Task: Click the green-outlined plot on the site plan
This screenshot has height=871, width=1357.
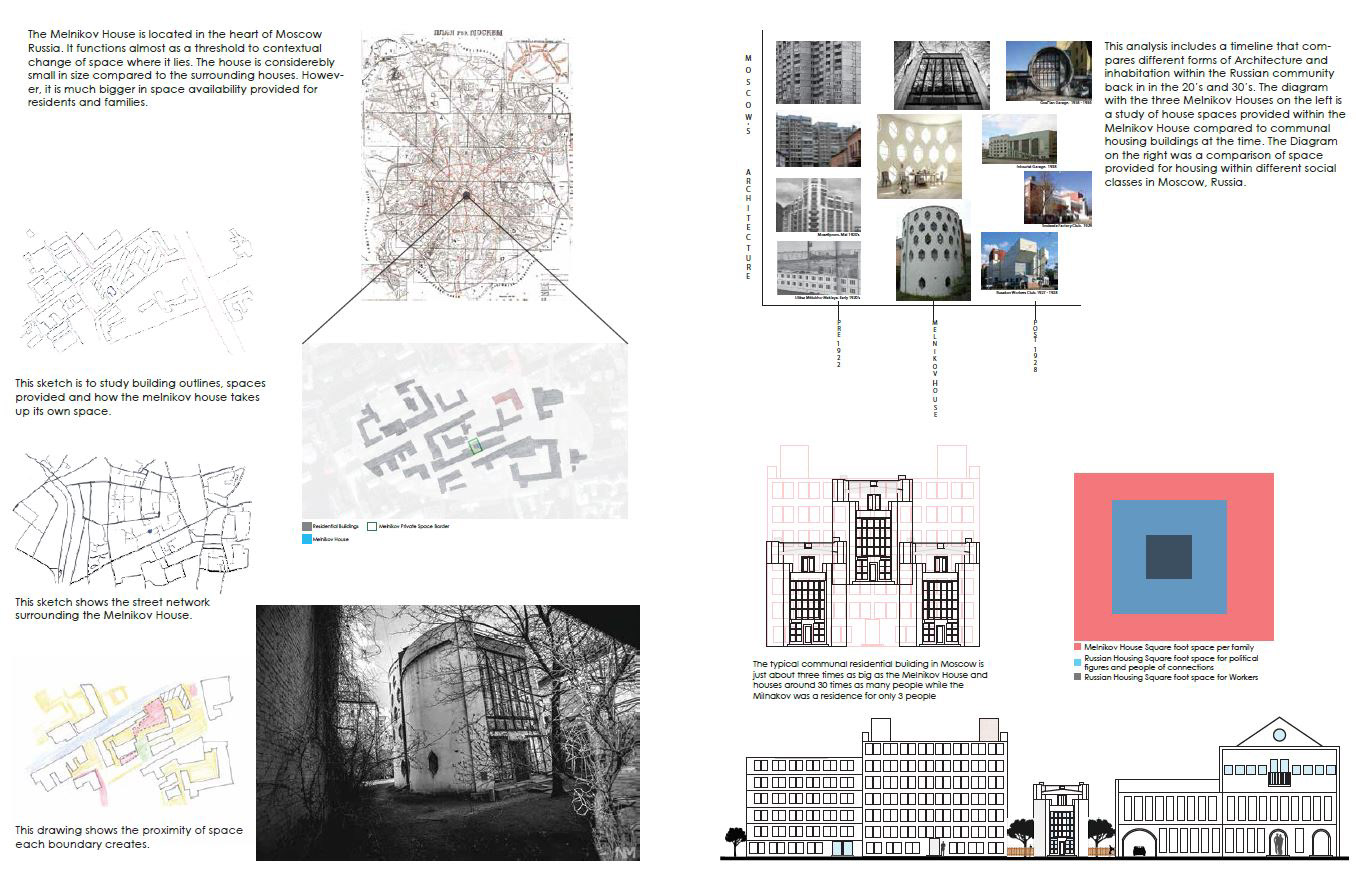Action: point(476,446)
